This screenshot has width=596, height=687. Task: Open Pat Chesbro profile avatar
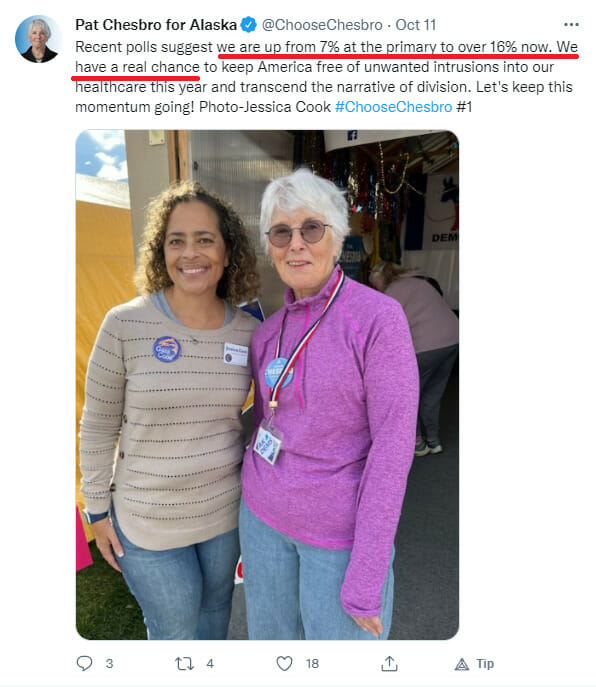[x=38, y=39]
